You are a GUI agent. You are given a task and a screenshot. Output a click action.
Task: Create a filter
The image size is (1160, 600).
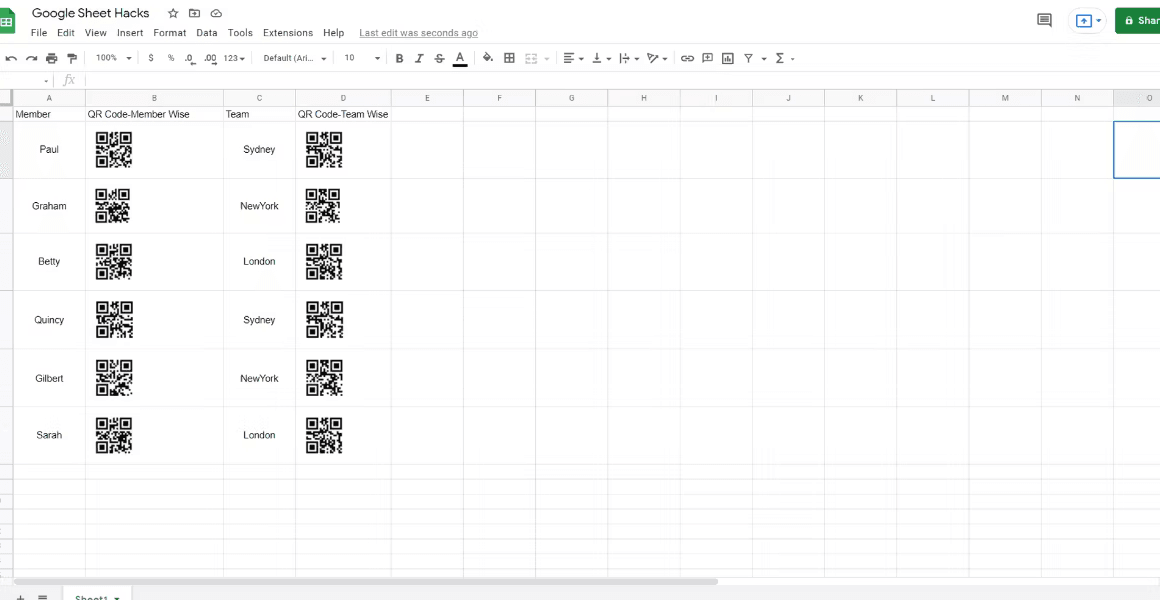point(748,58)
